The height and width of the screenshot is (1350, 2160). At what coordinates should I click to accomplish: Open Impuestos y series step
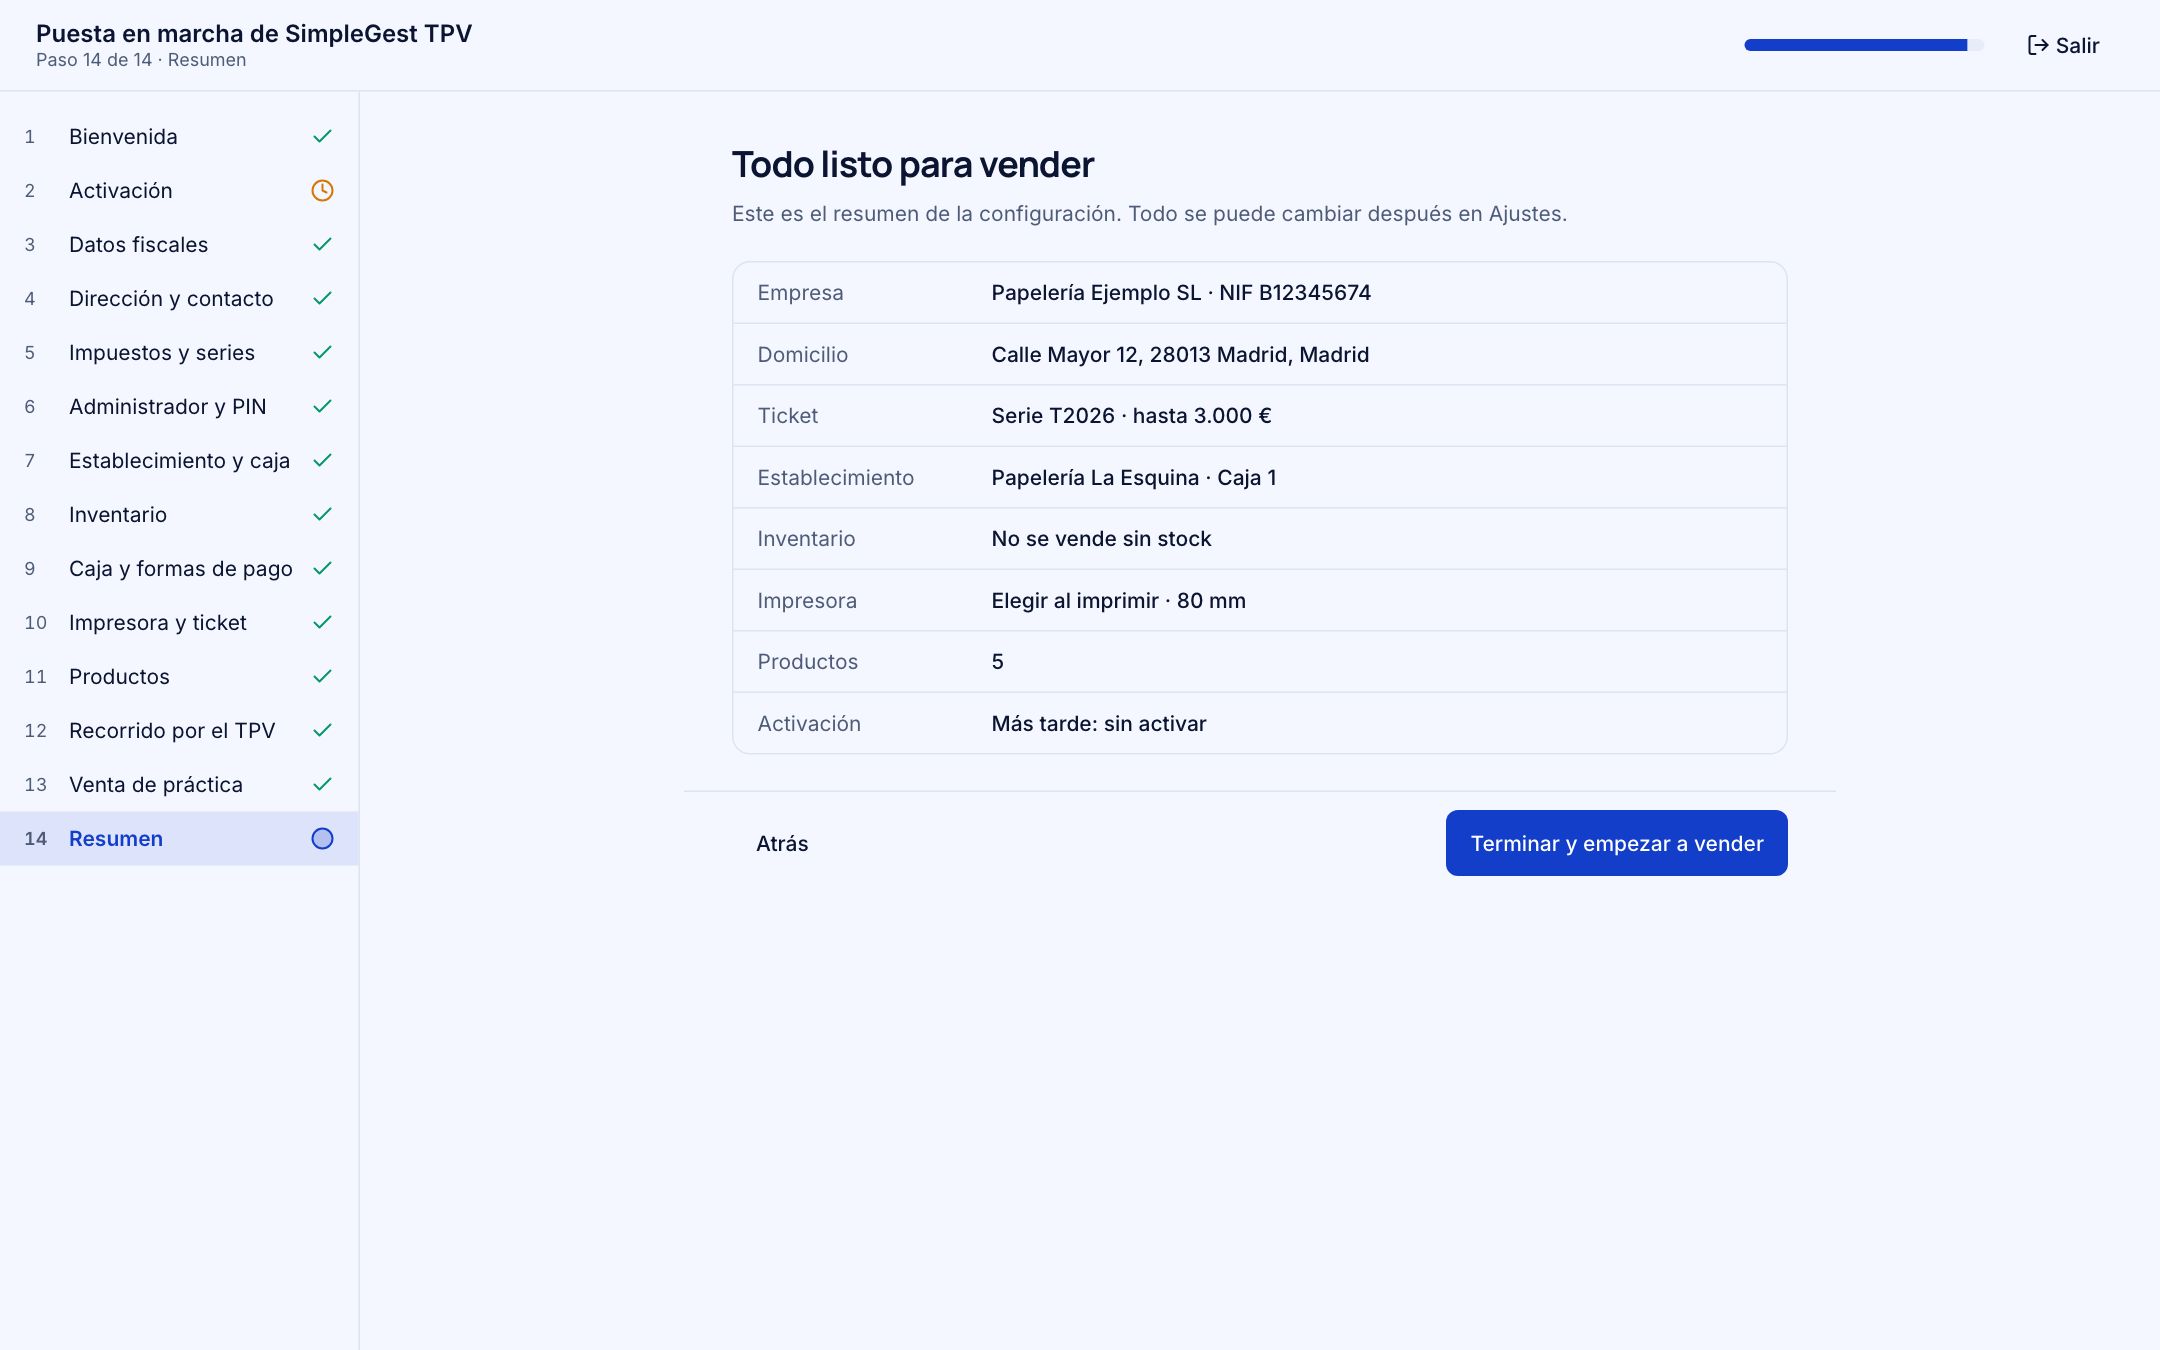pos(179,353)
